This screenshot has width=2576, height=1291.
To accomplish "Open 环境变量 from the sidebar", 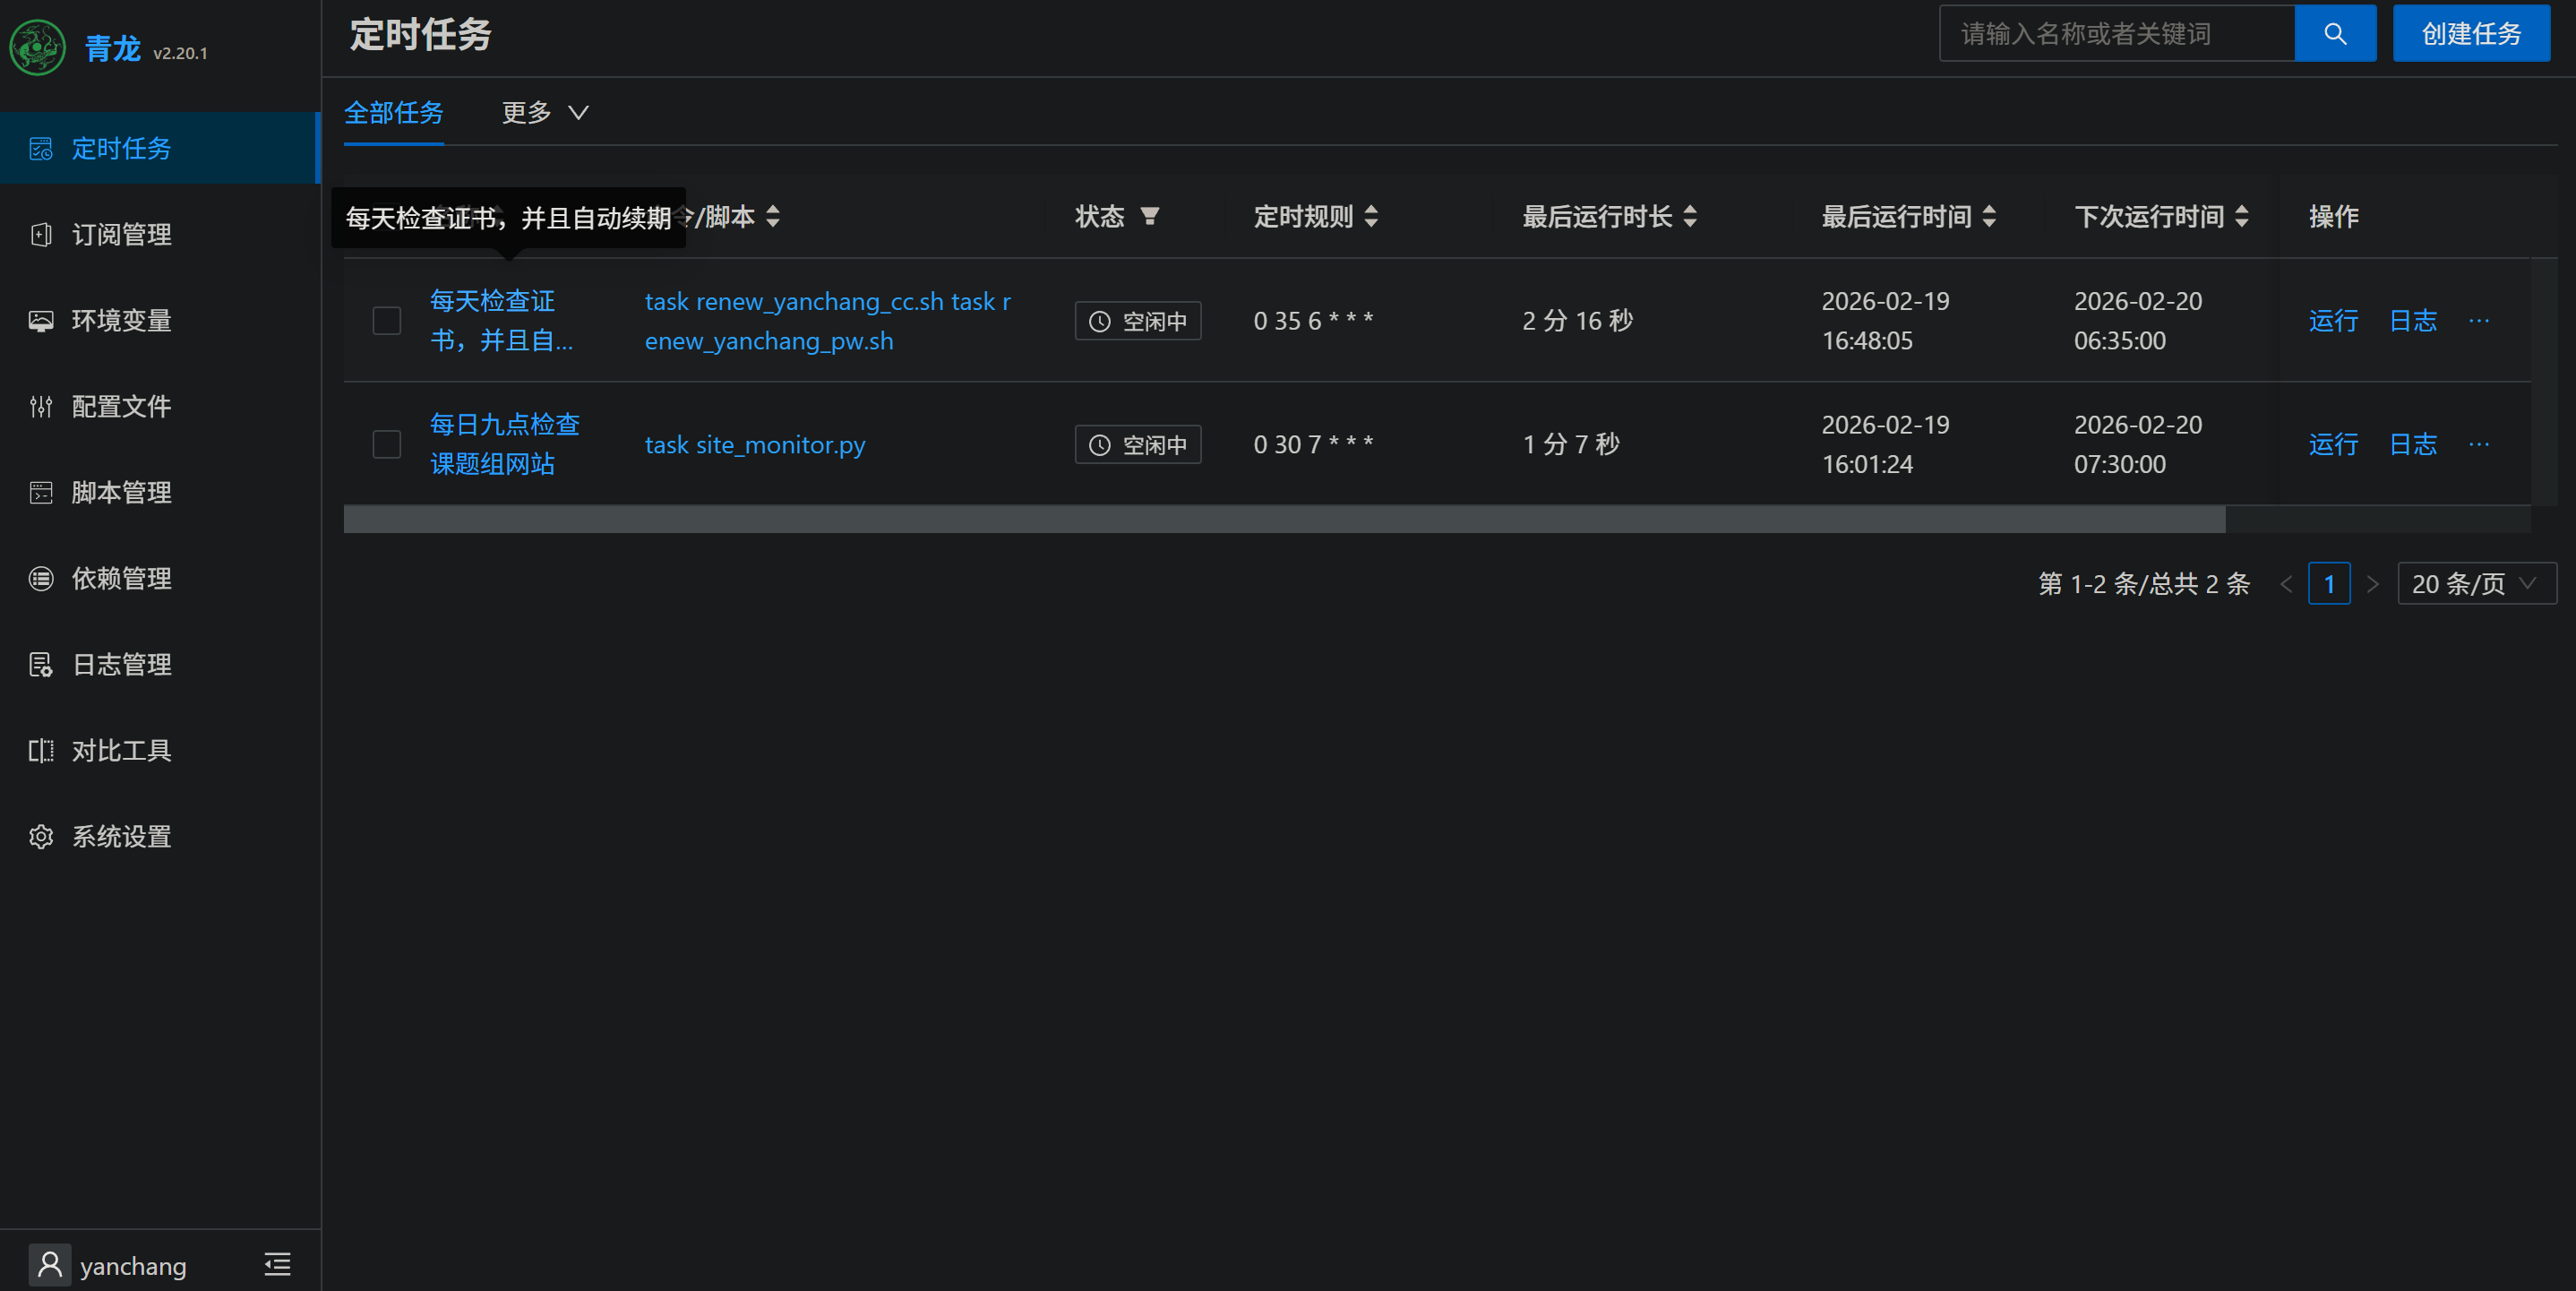I will click(121, 320).
